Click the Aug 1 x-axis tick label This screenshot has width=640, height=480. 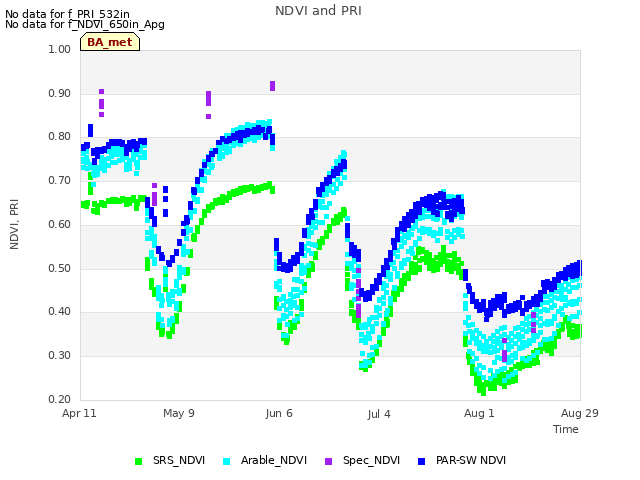point(479,413)
